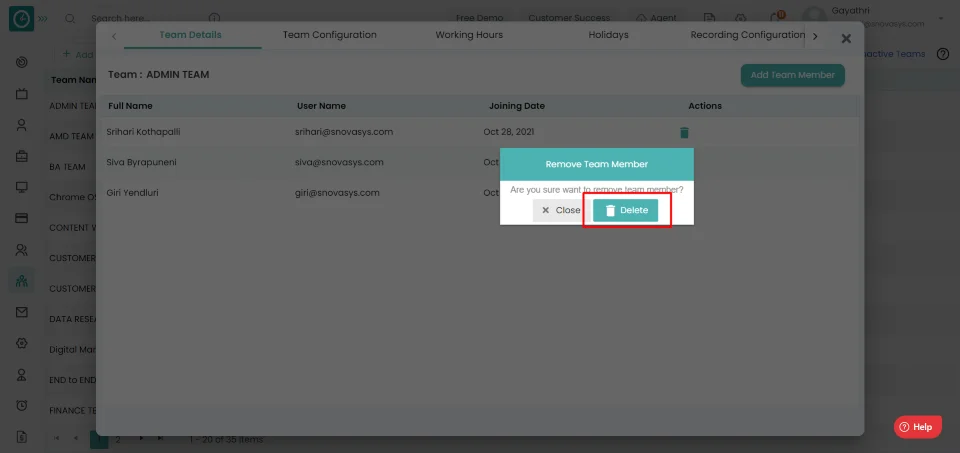The width and height of the screenshot is (960, 453).
Task: Go to previous page pagination arrow
Action: tap(76, 438)
